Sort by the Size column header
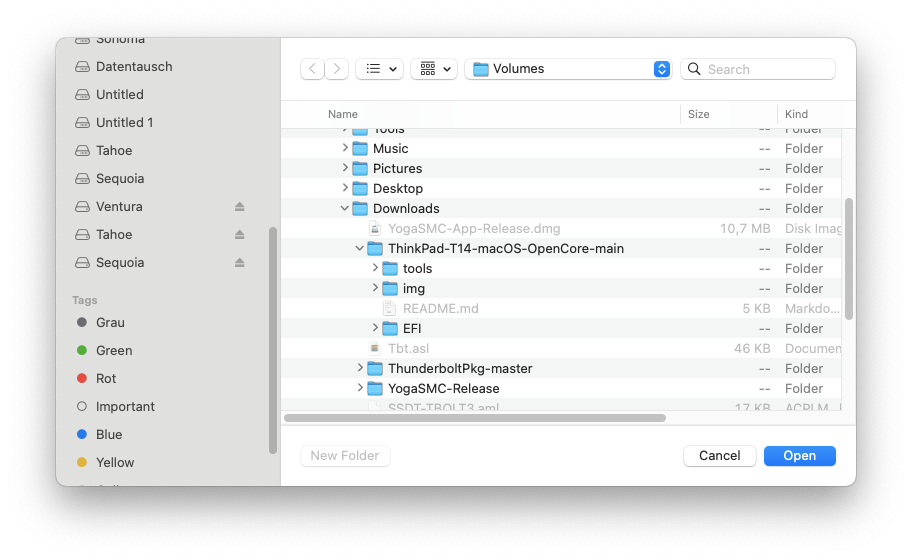This screenshot has height=560, width=912. click(699, 114)
